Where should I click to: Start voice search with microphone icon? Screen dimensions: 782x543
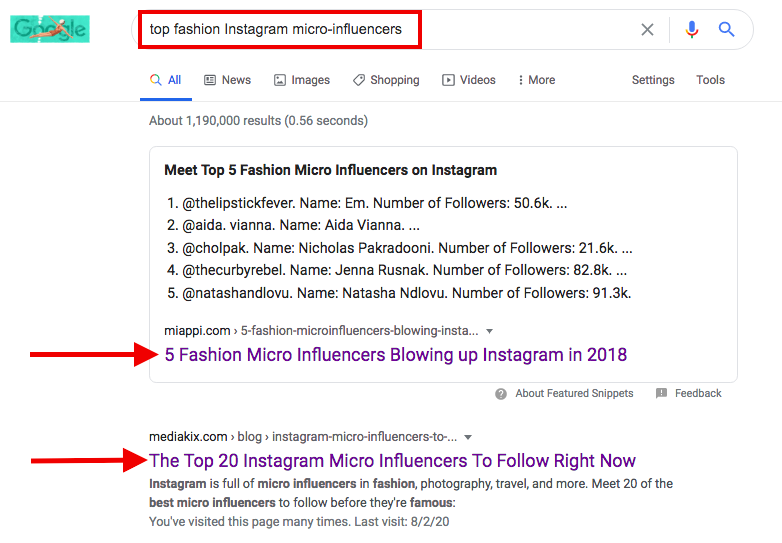[x=692, y=30]
